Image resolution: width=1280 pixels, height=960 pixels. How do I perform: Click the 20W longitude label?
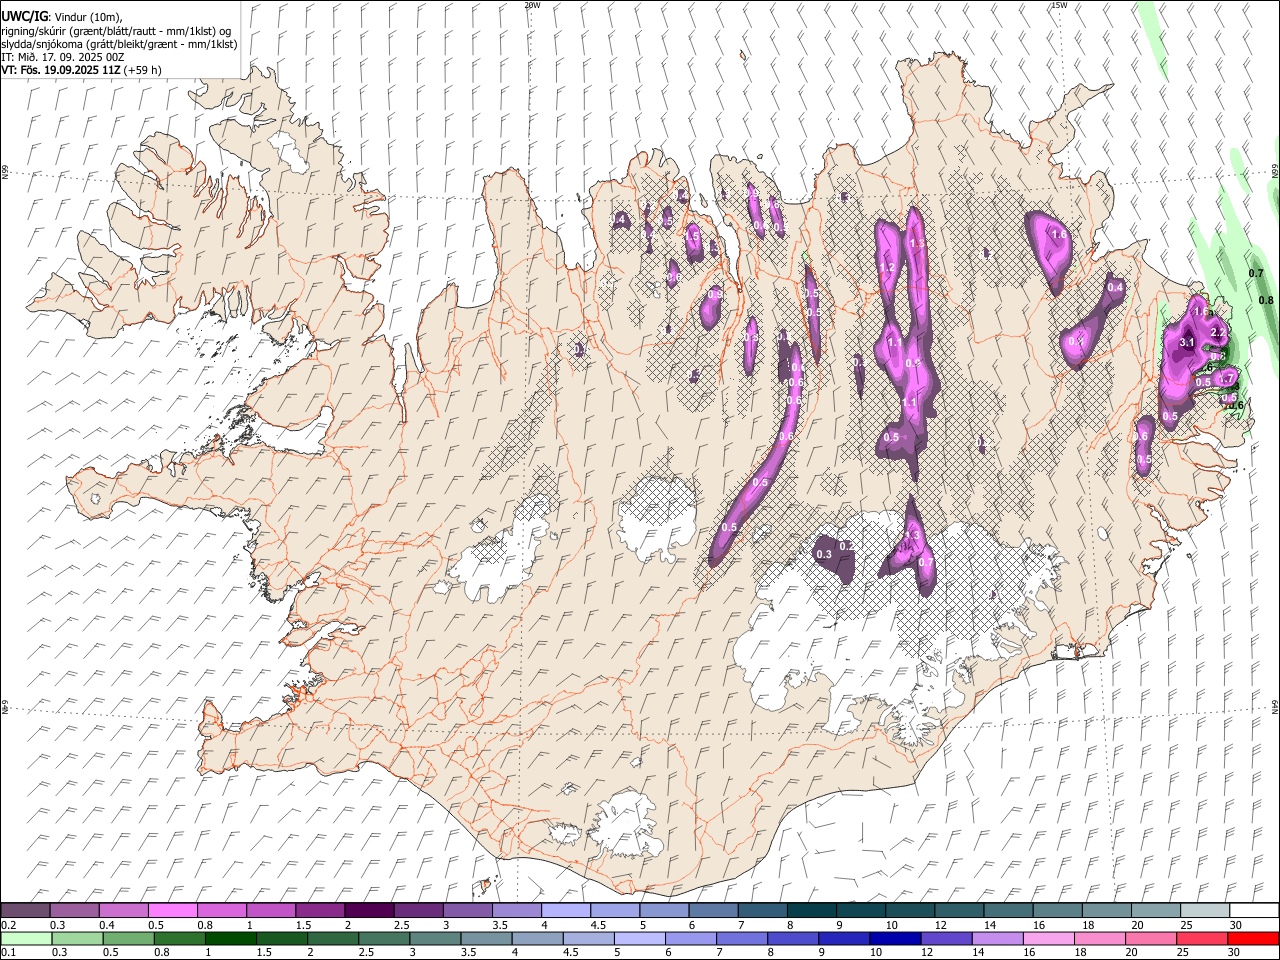point(532,5)
